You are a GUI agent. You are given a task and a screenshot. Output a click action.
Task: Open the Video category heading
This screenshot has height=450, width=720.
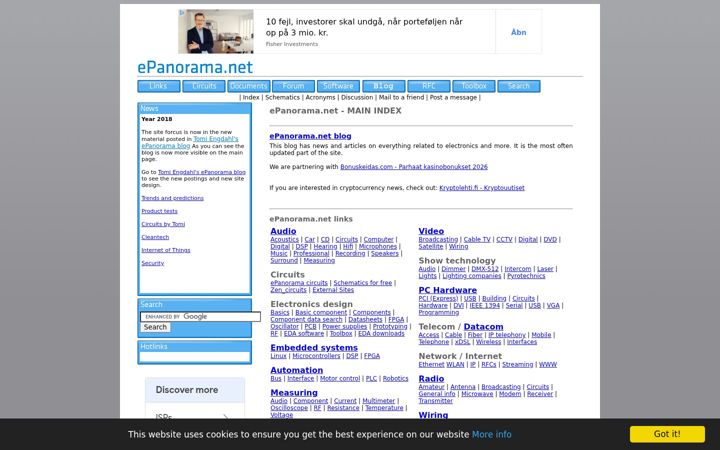(431, 231)
